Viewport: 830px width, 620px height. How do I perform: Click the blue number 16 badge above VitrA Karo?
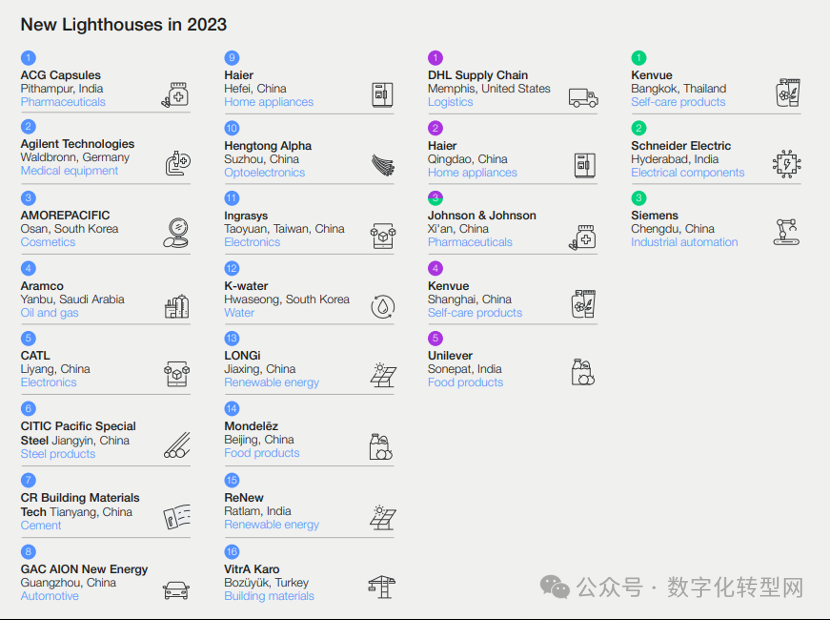pyautogui.click(x=232, y=552)
